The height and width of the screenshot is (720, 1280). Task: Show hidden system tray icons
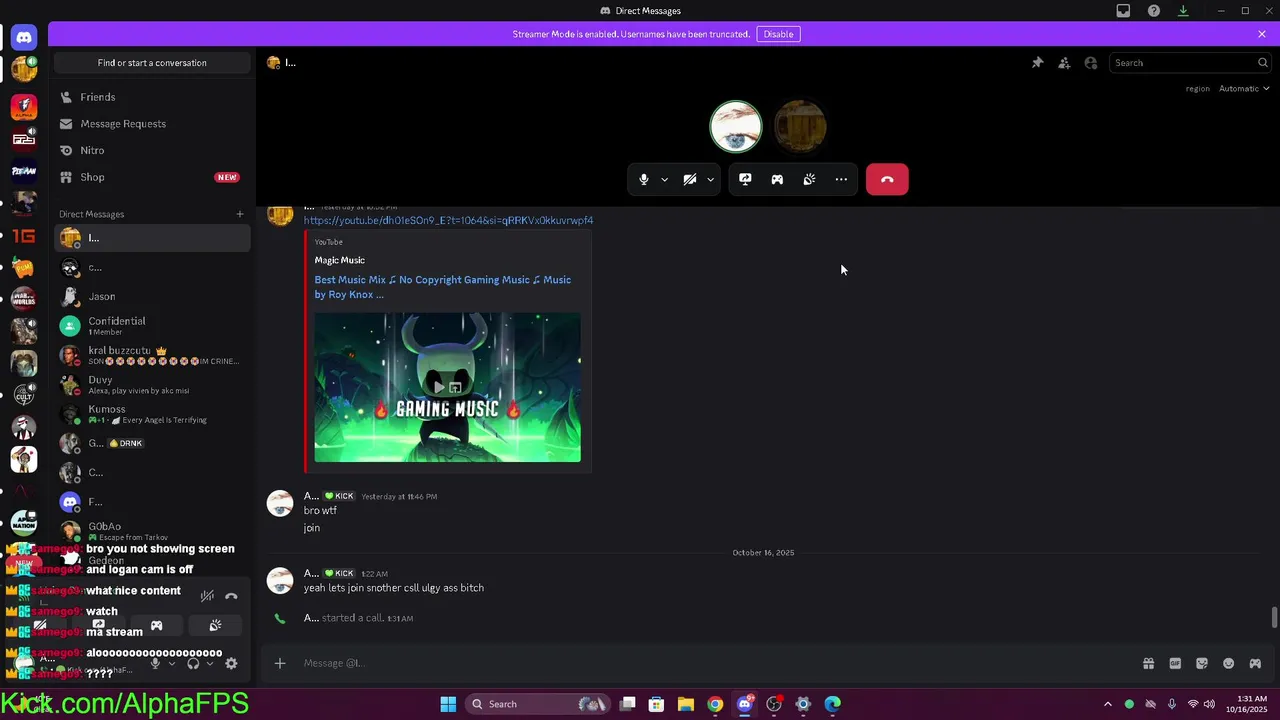pos(1107,704)
